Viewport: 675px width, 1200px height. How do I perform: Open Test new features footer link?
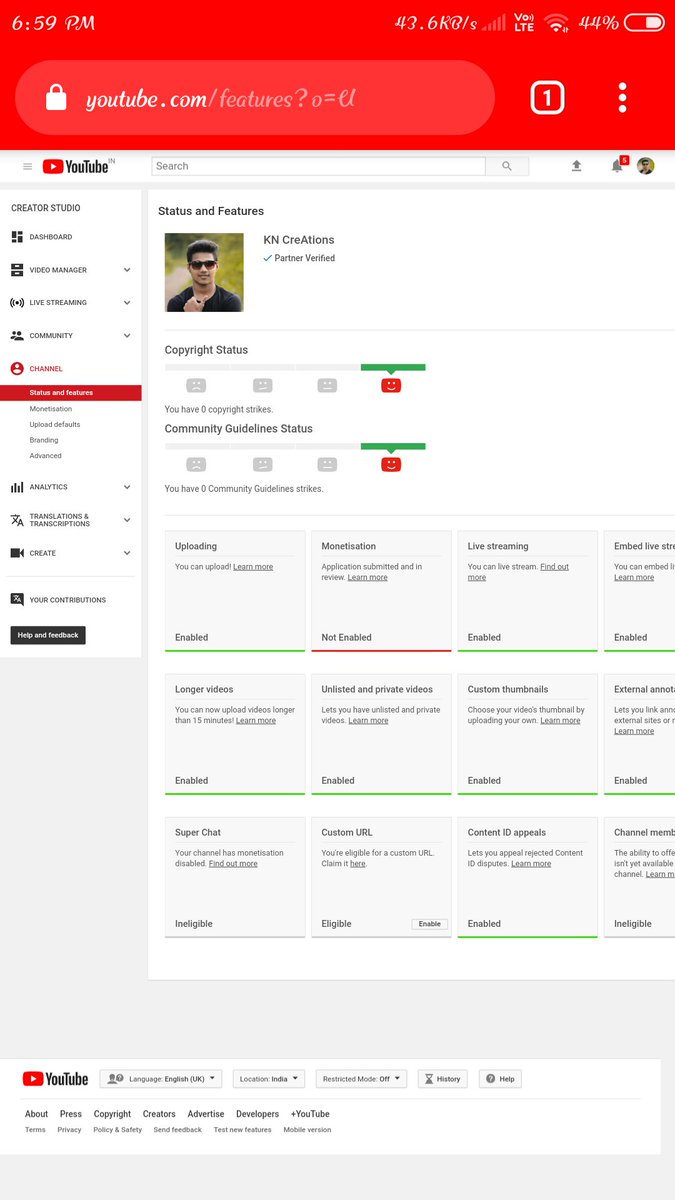pyautogui.click(x=242, y=1130)
